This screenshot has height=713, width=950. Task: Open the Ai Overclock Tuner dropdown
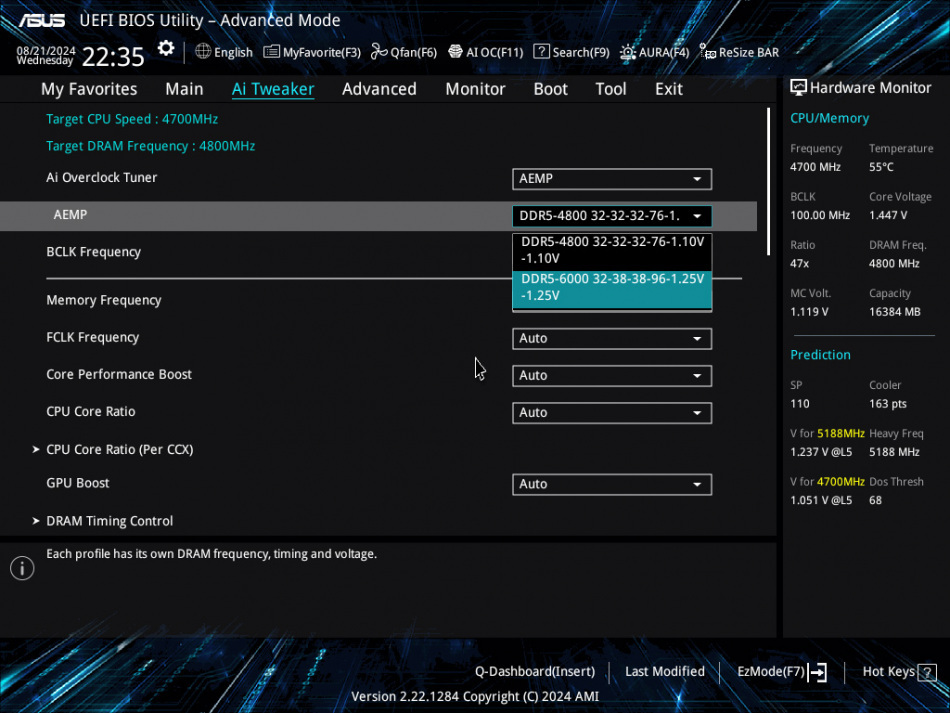pyautogui.click(x=611, y=179)
